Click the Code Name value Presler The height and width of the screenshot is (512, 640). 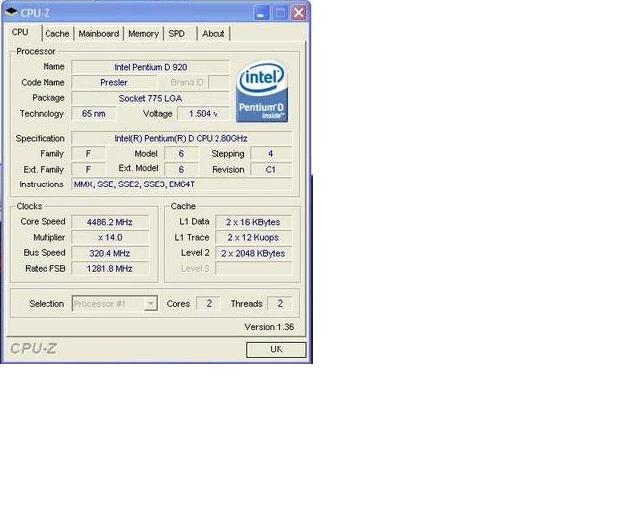pos(113,82)
